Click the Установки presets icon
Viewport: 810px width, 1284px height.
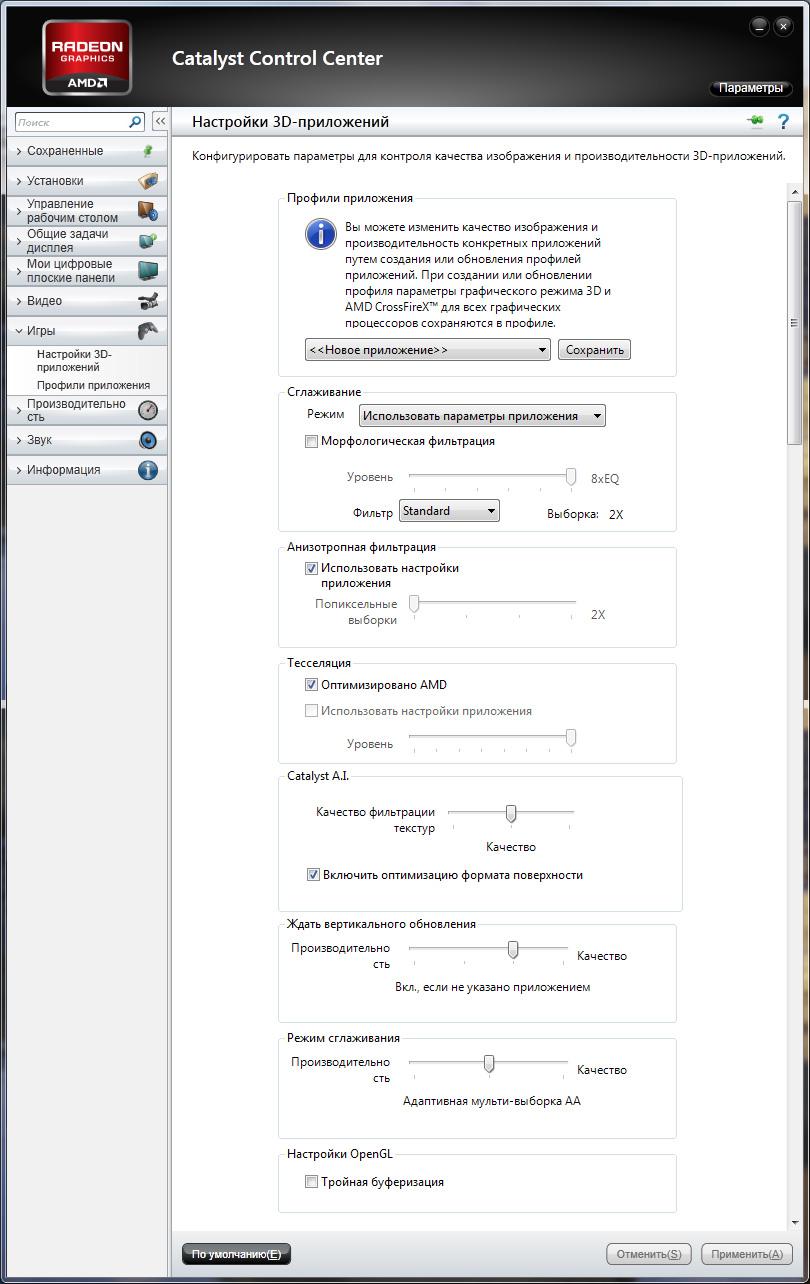click(x=148, y=181)
